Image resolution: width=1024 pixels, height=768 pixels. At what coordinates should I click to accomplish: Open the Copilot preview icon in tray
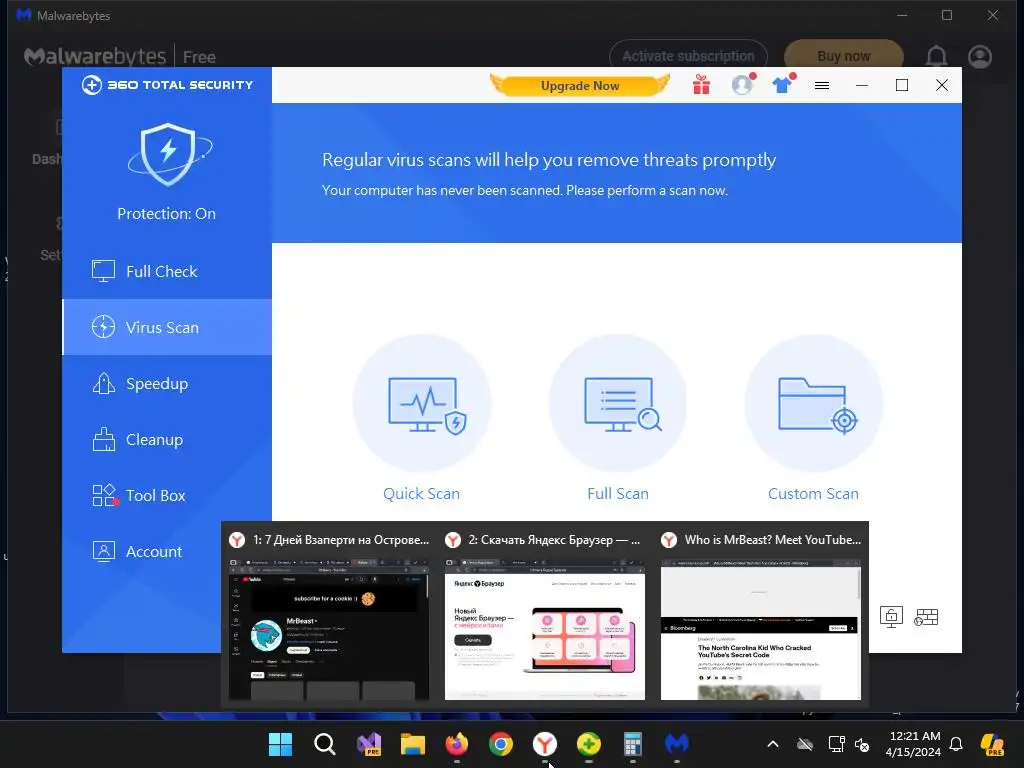(993, 744)
